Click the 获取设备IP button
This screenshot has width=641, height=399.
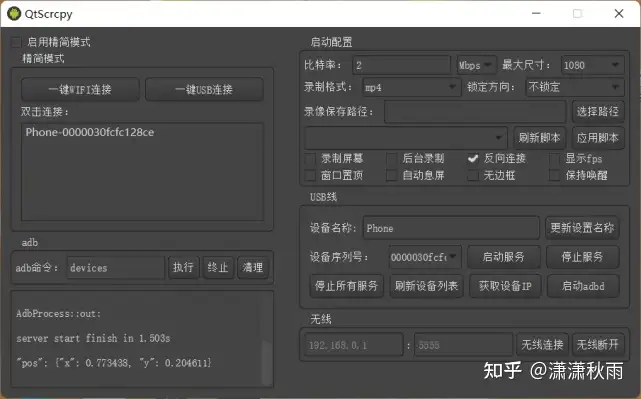tap(505, 286)
